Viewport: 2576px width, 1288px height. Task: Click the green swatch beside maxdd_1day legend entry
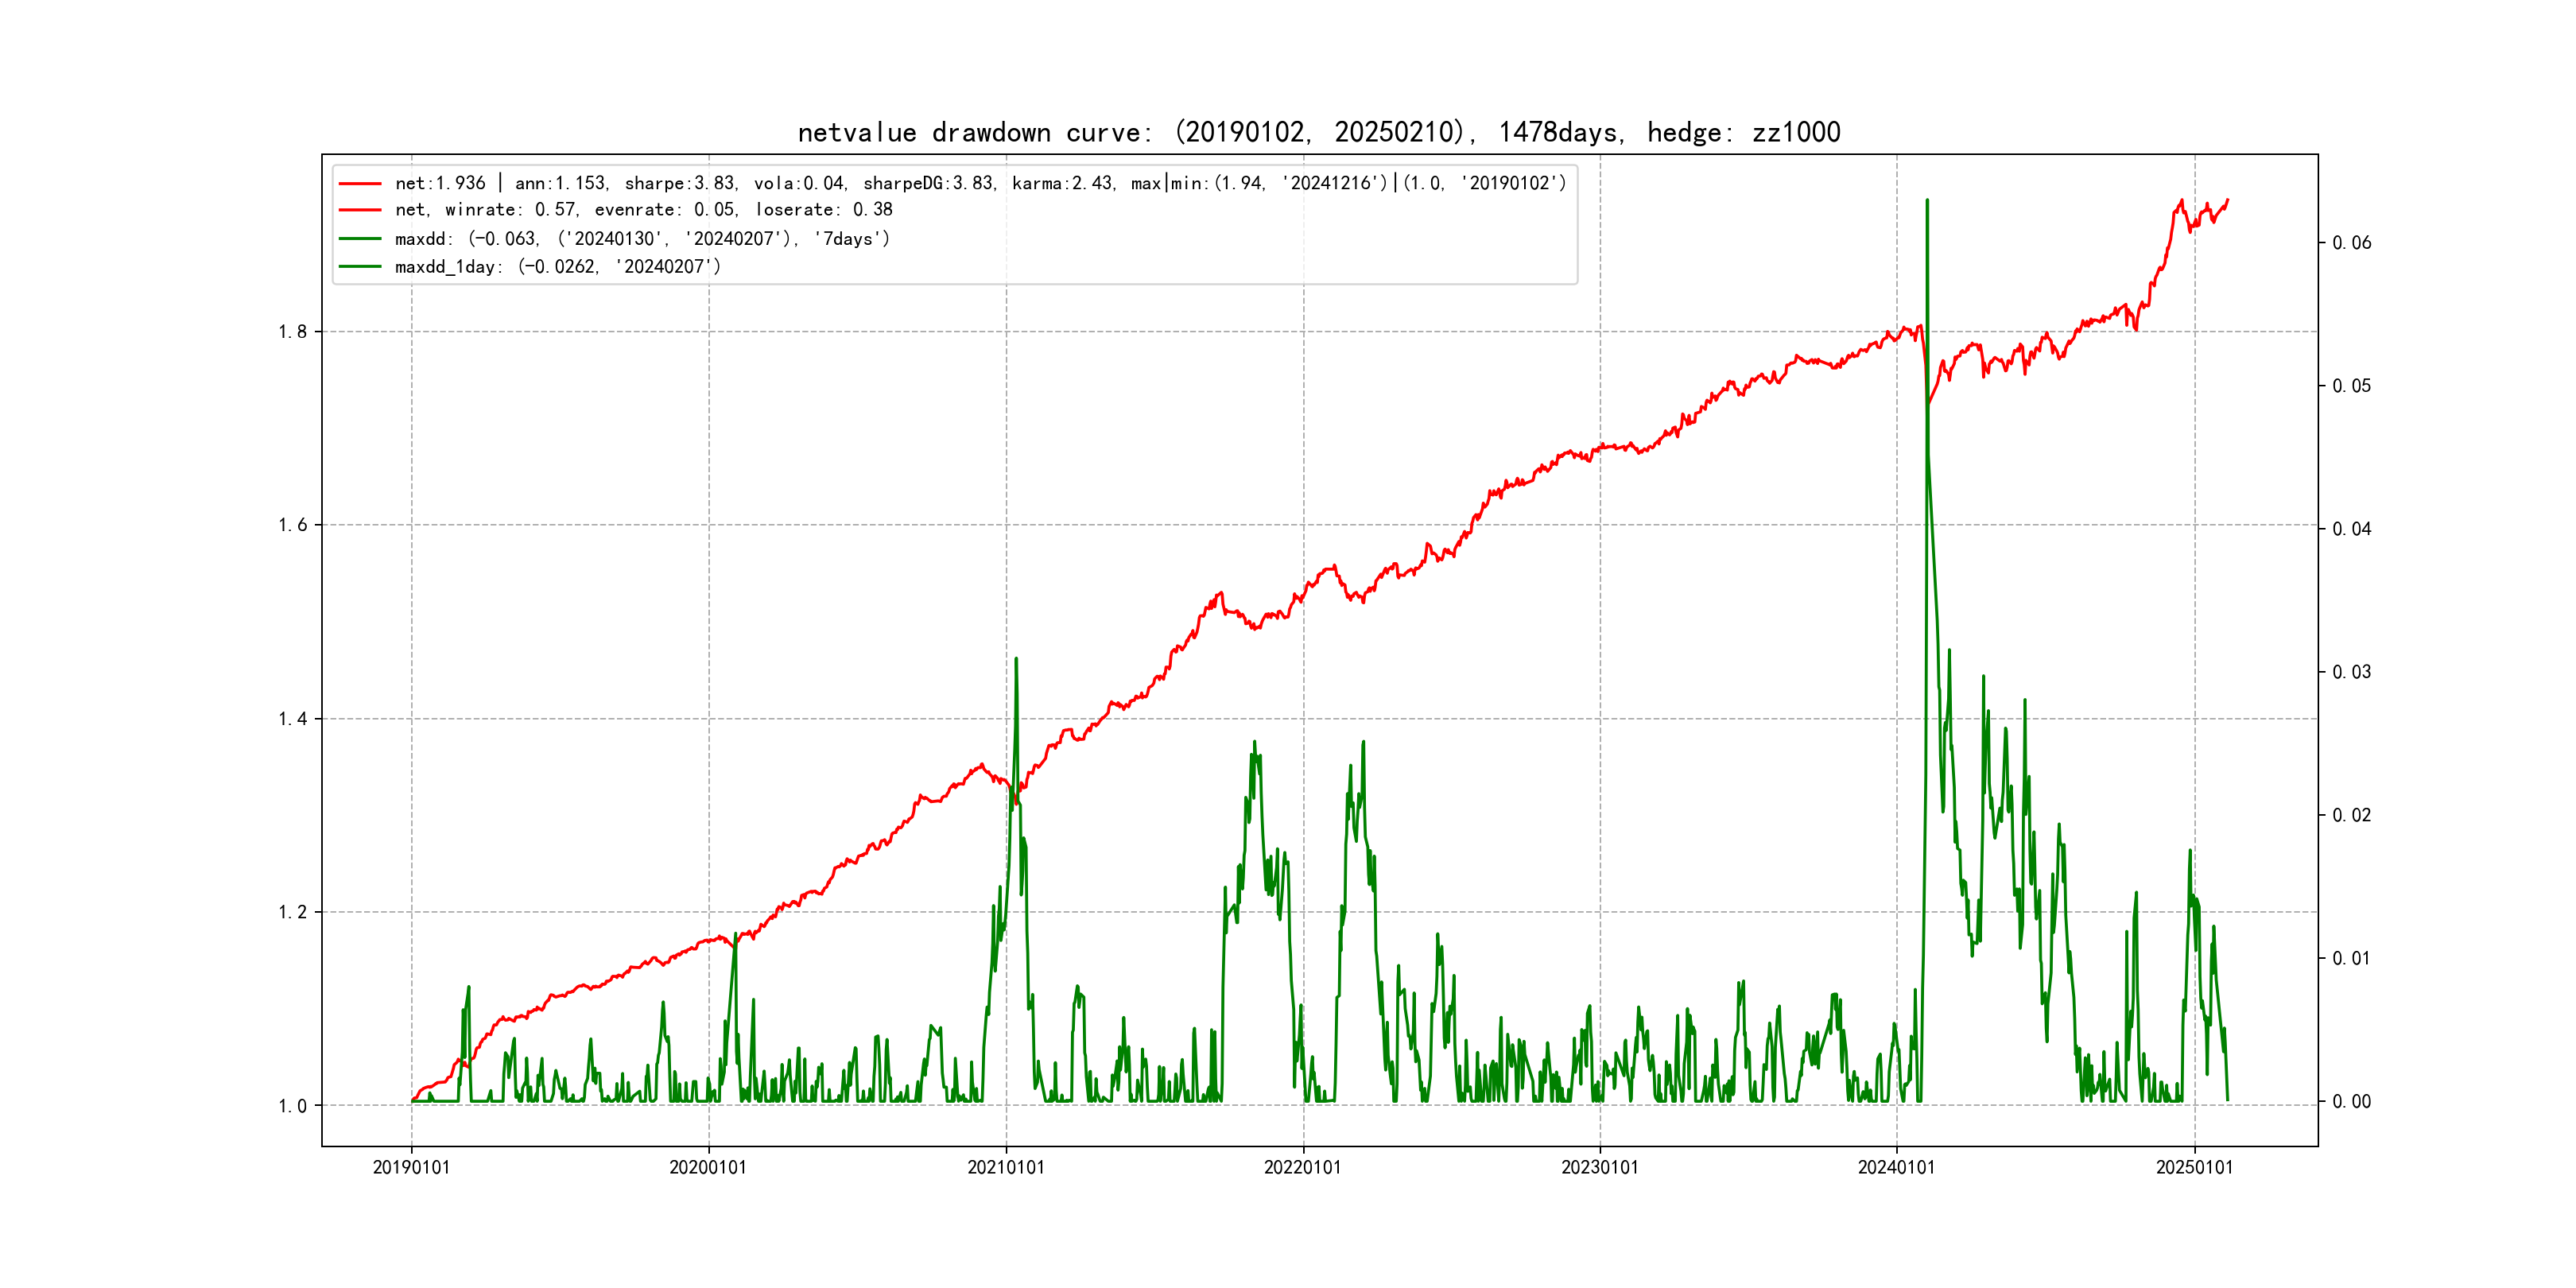tap(360, 267)
